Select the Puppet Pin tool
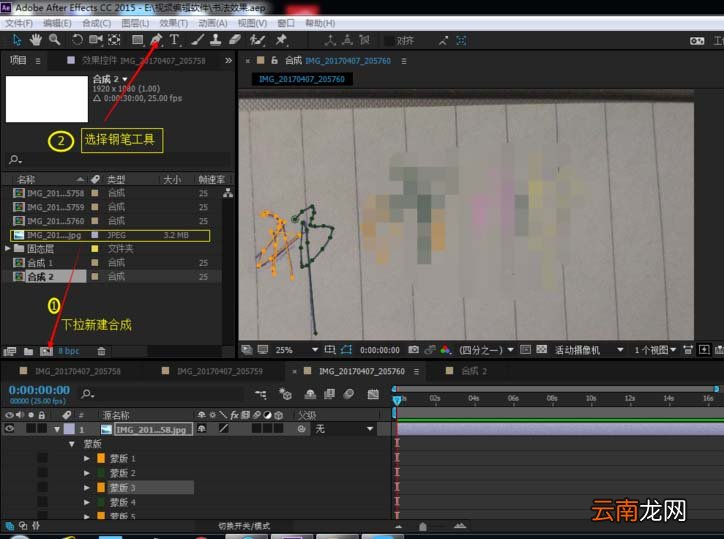724x539 pixels. coord(281,40)
